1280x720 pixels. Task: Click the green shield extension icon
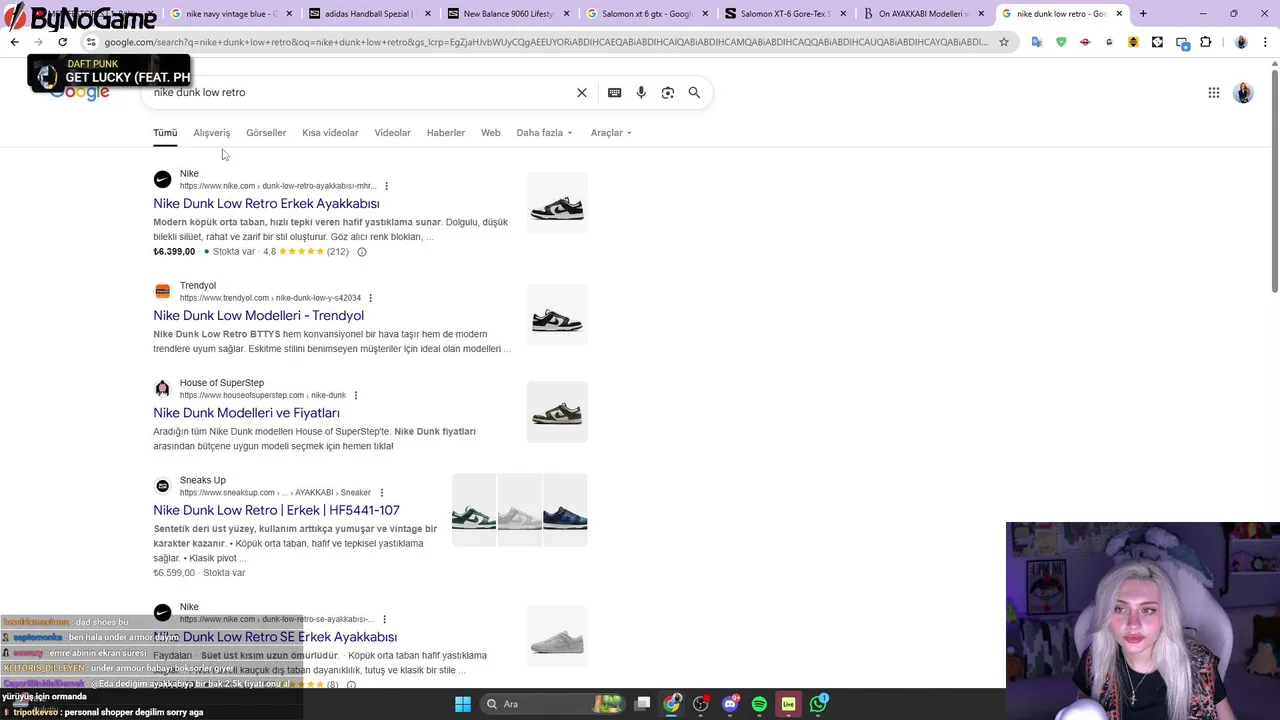[1061, 42]
